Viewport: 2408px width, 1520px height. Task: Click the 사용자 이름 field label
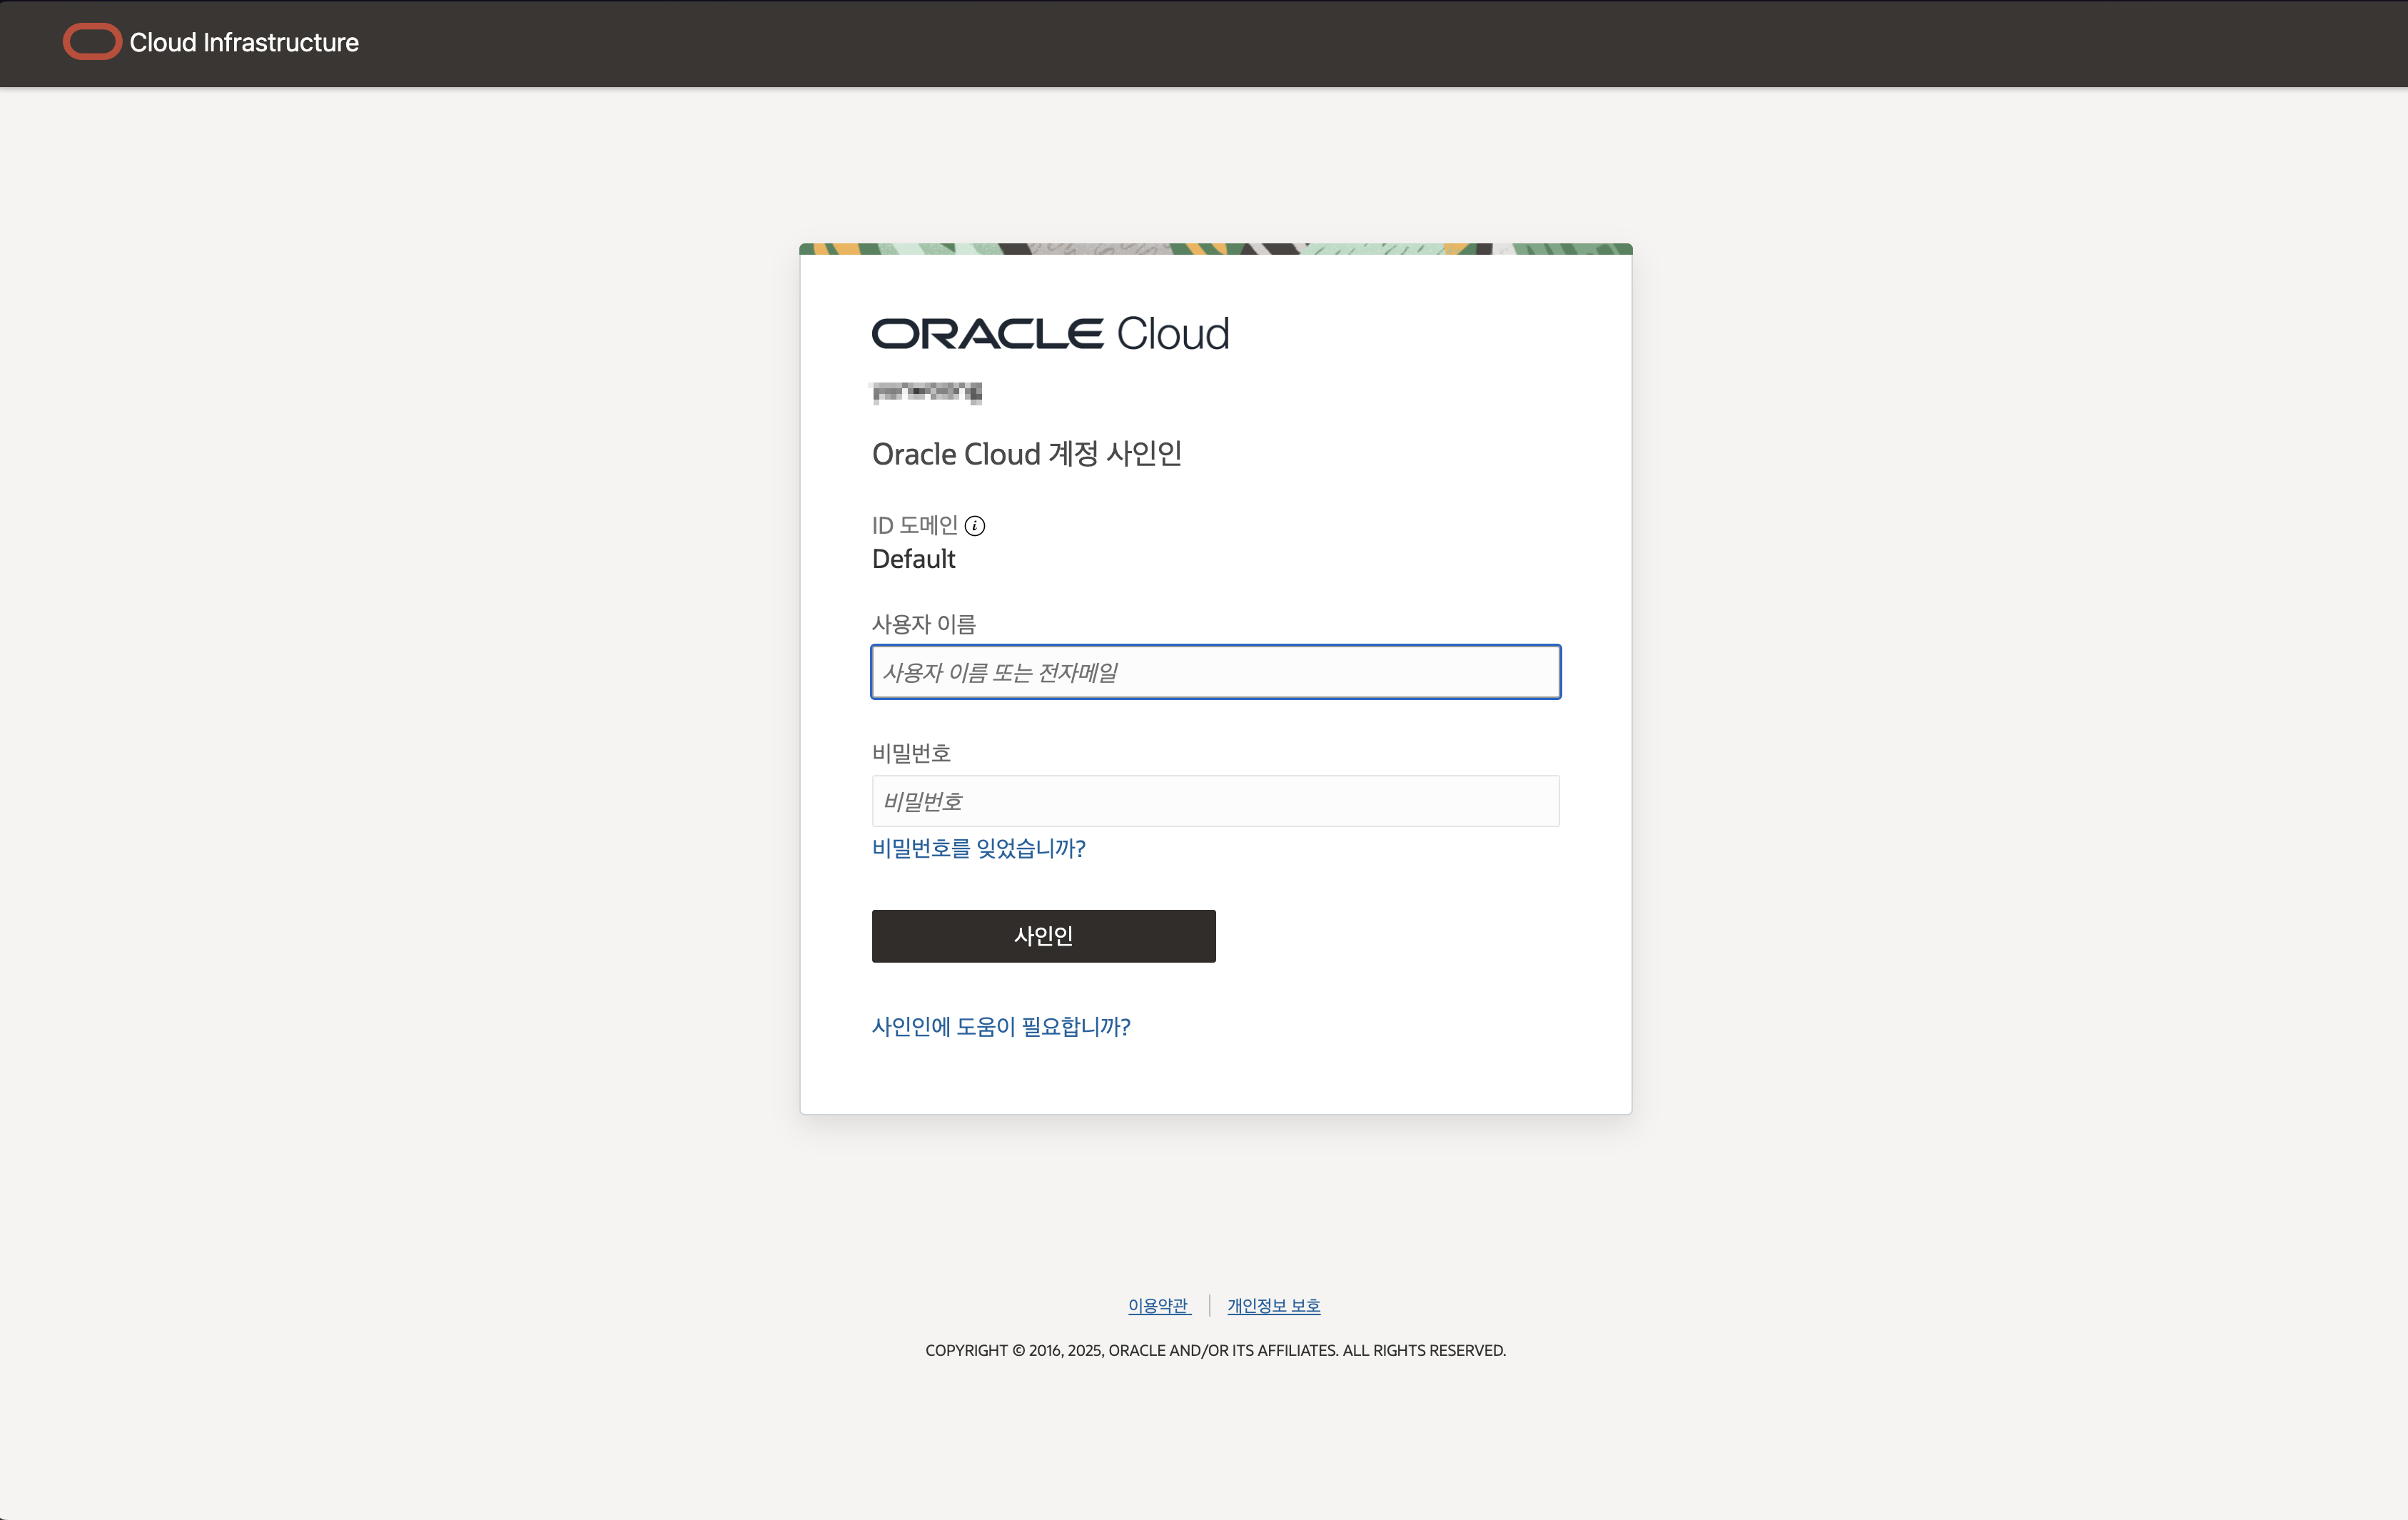(x=923, y=624)
